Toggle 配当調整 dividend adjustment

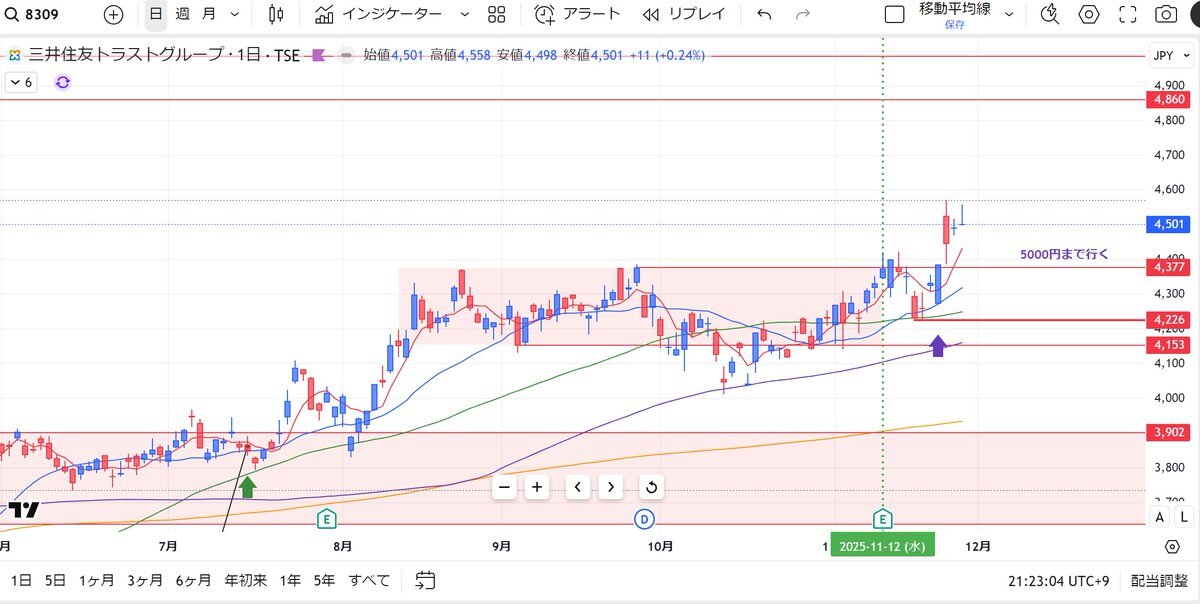click(x=1159, y=580)
